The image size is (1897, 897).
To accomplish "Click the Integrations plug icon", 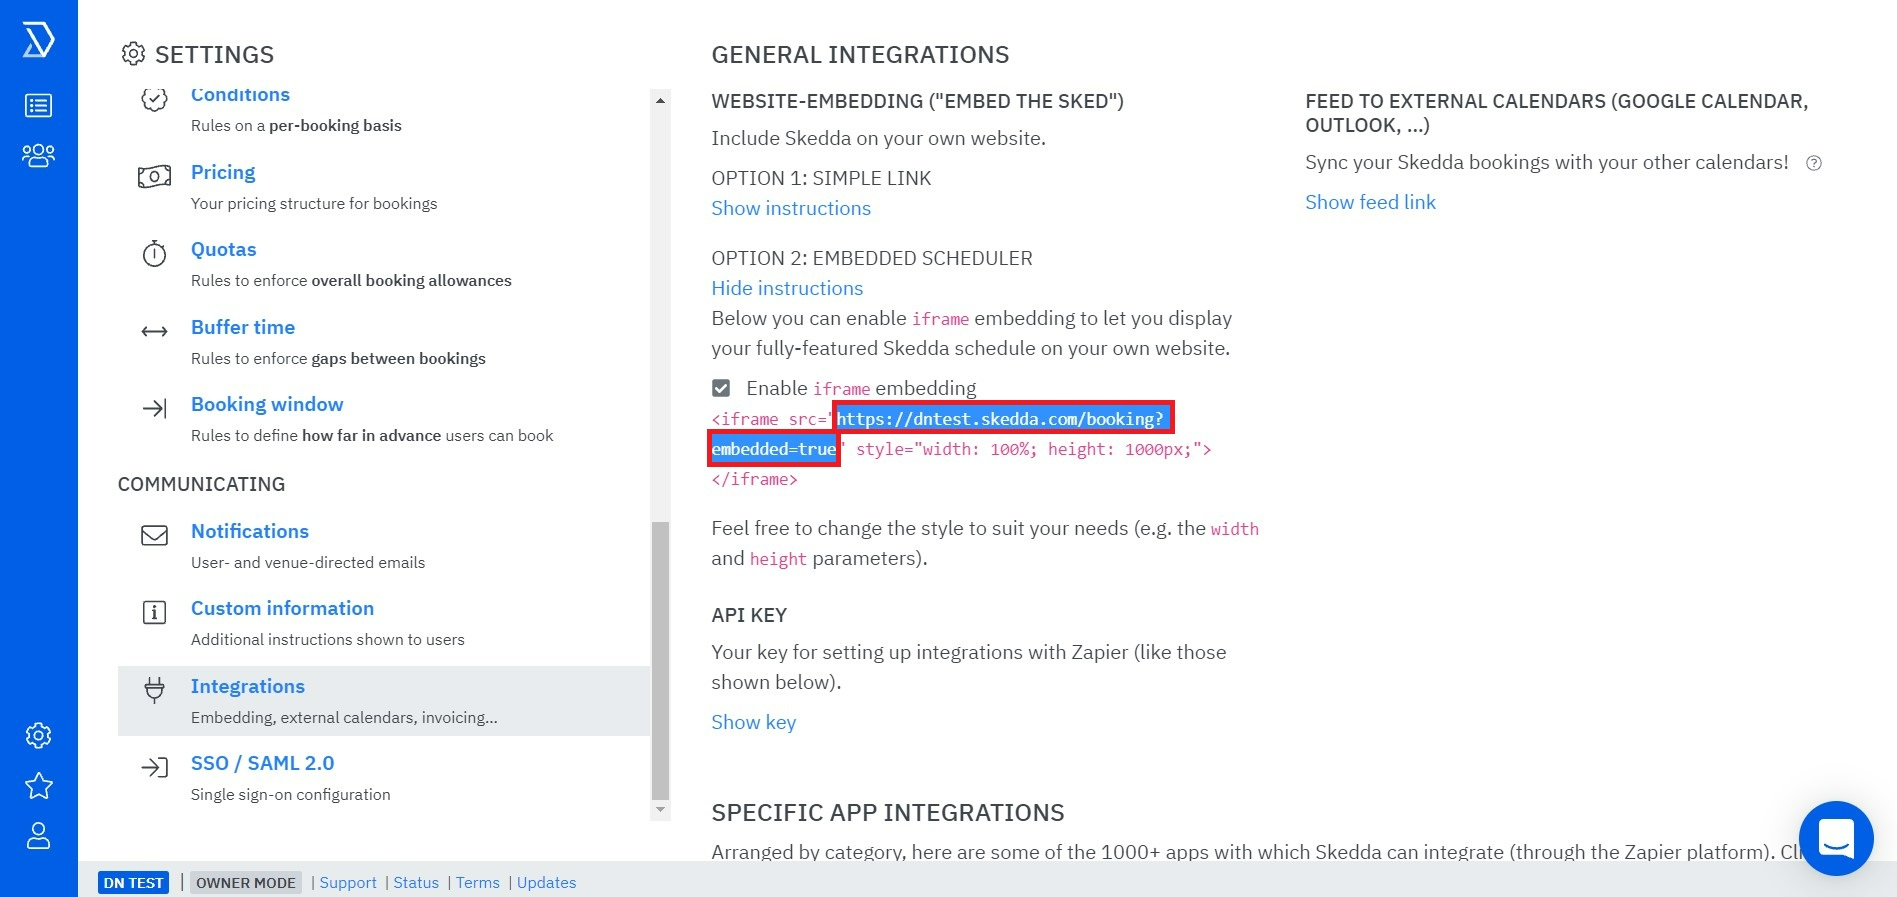I will 154,690.
